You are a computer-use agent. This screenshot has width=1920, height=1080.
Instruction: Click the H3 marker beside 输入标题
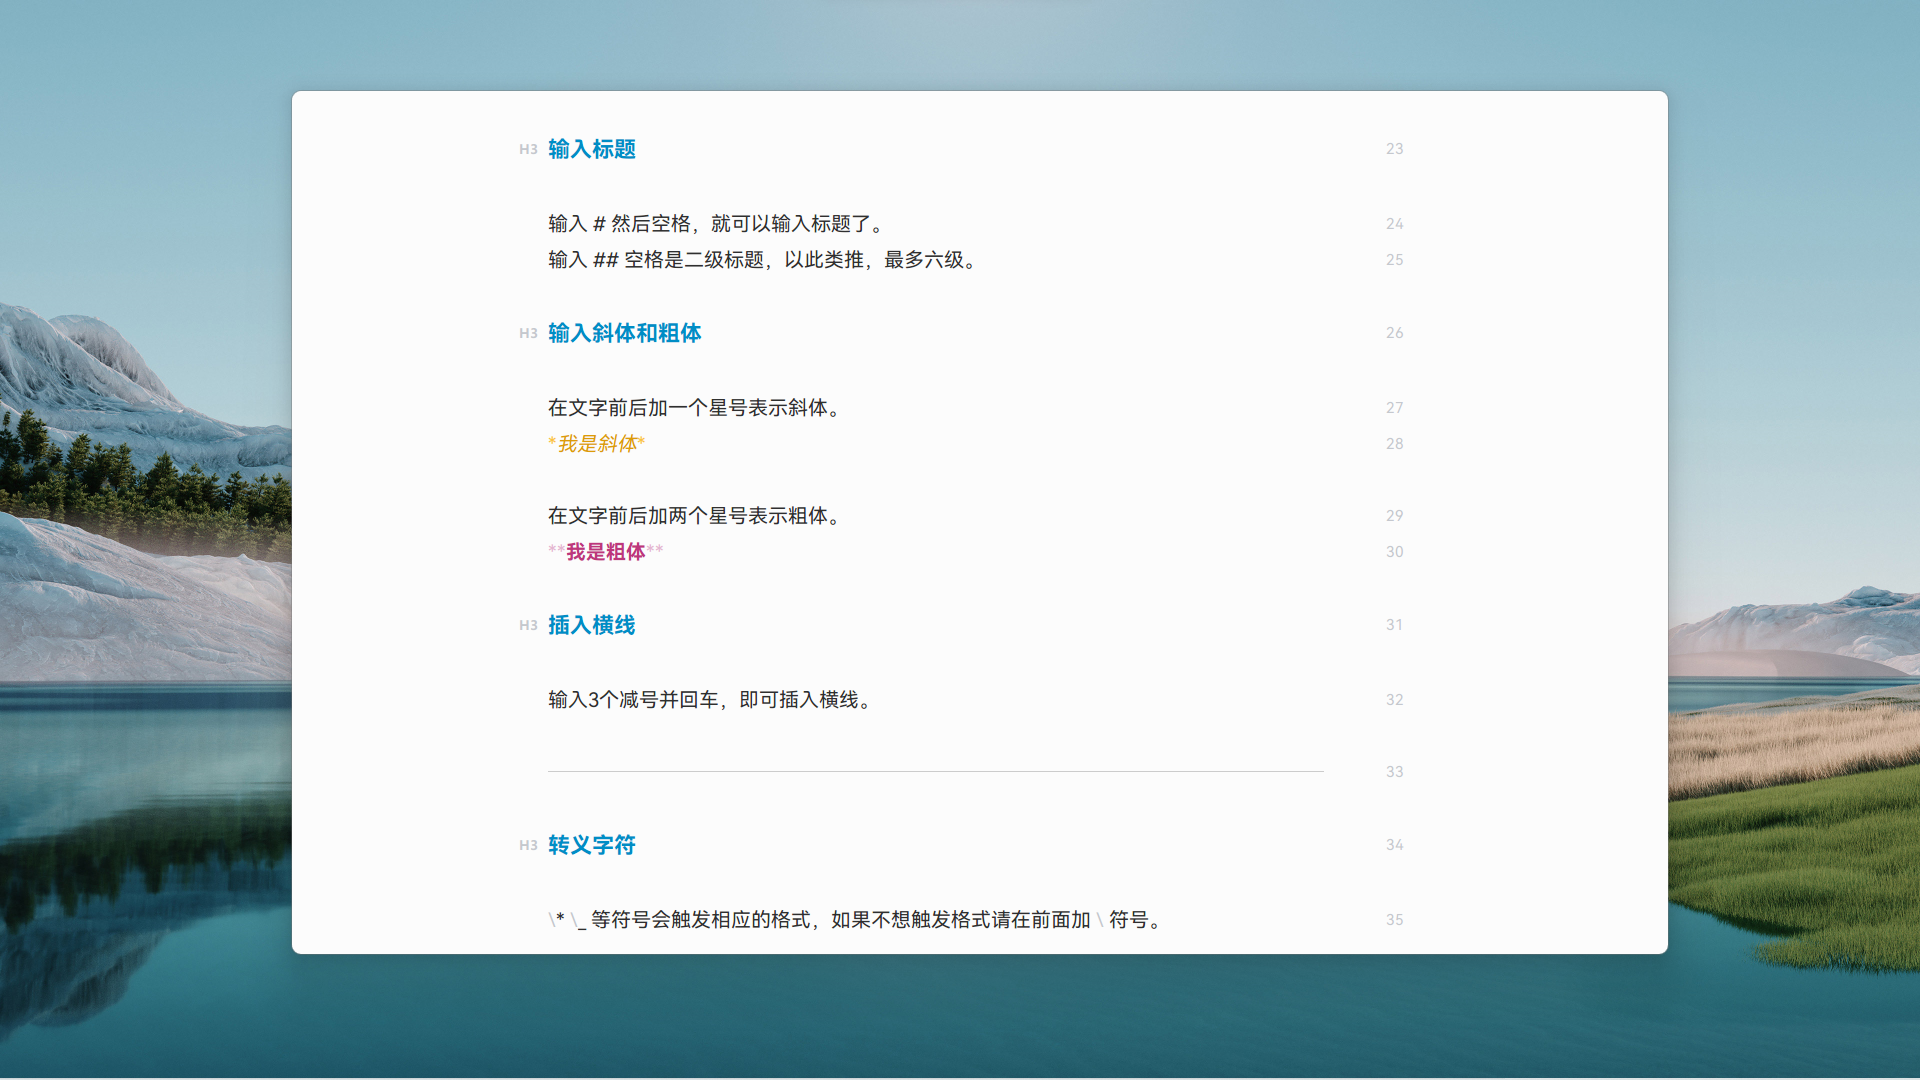pos(528,150)
